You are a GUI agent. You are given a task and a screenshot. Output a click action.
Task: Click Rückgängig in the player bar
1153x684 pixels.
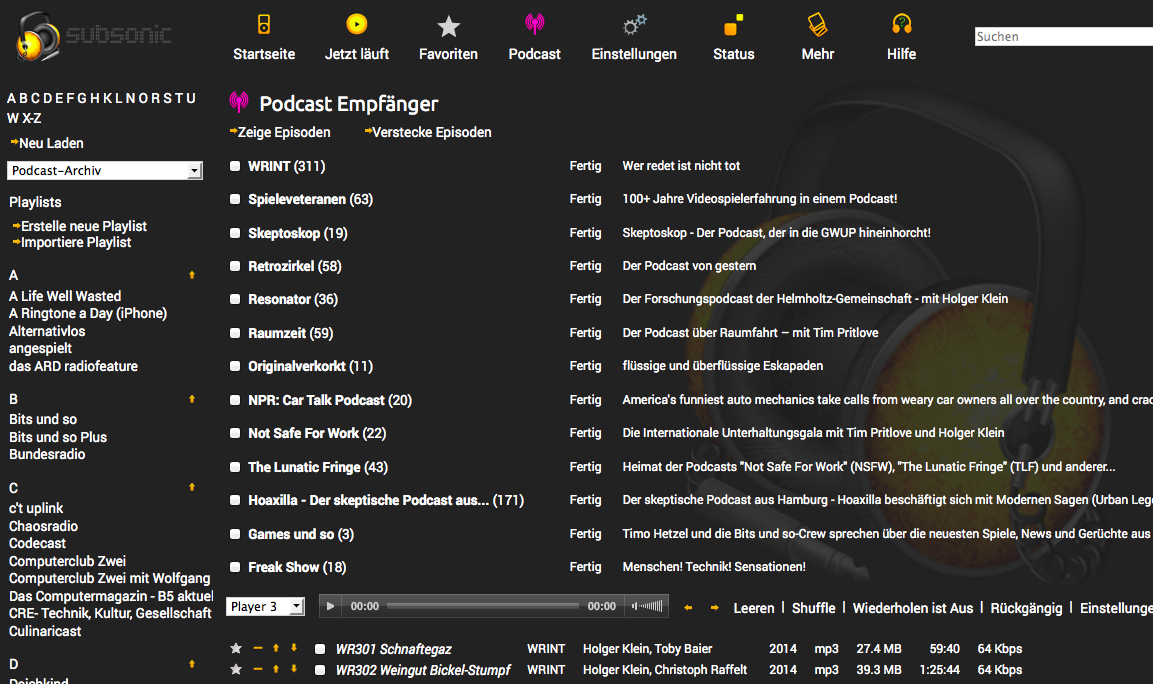pos(1027,608)
